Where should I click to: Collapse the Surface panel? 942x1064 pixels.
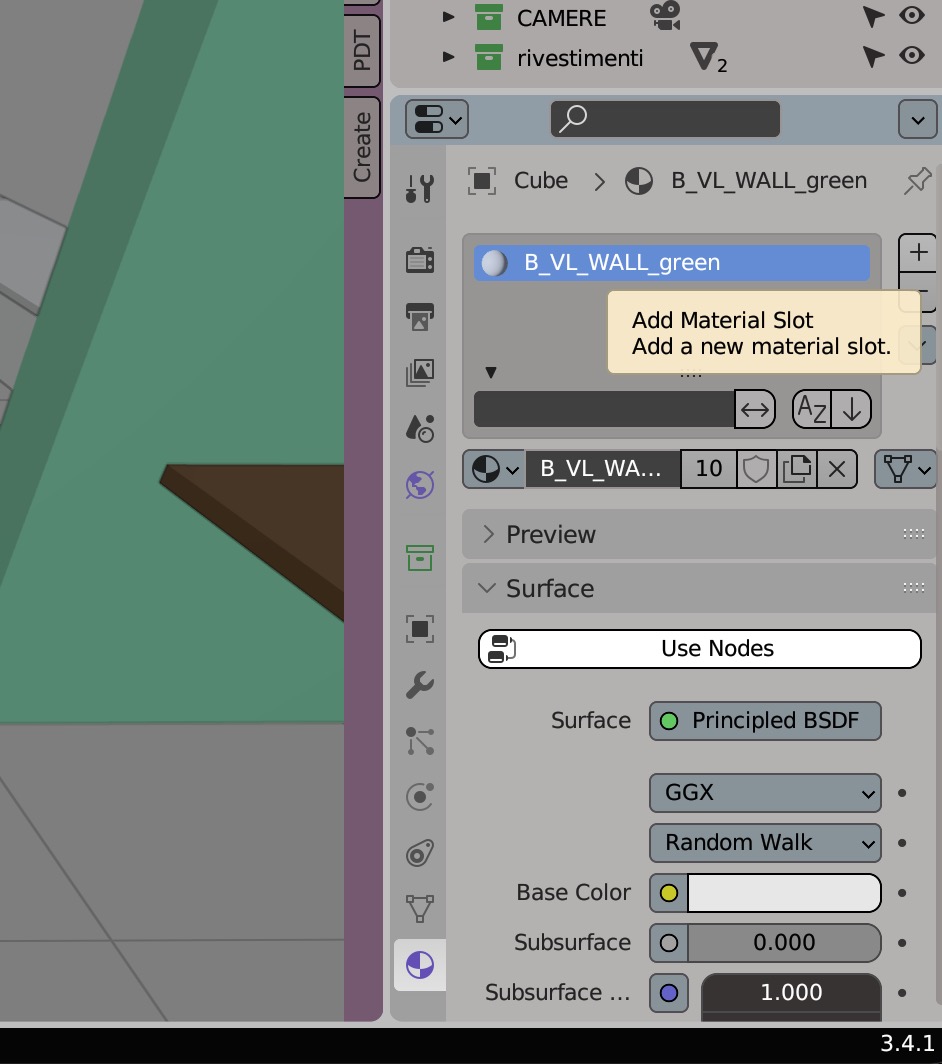(550, 588)
